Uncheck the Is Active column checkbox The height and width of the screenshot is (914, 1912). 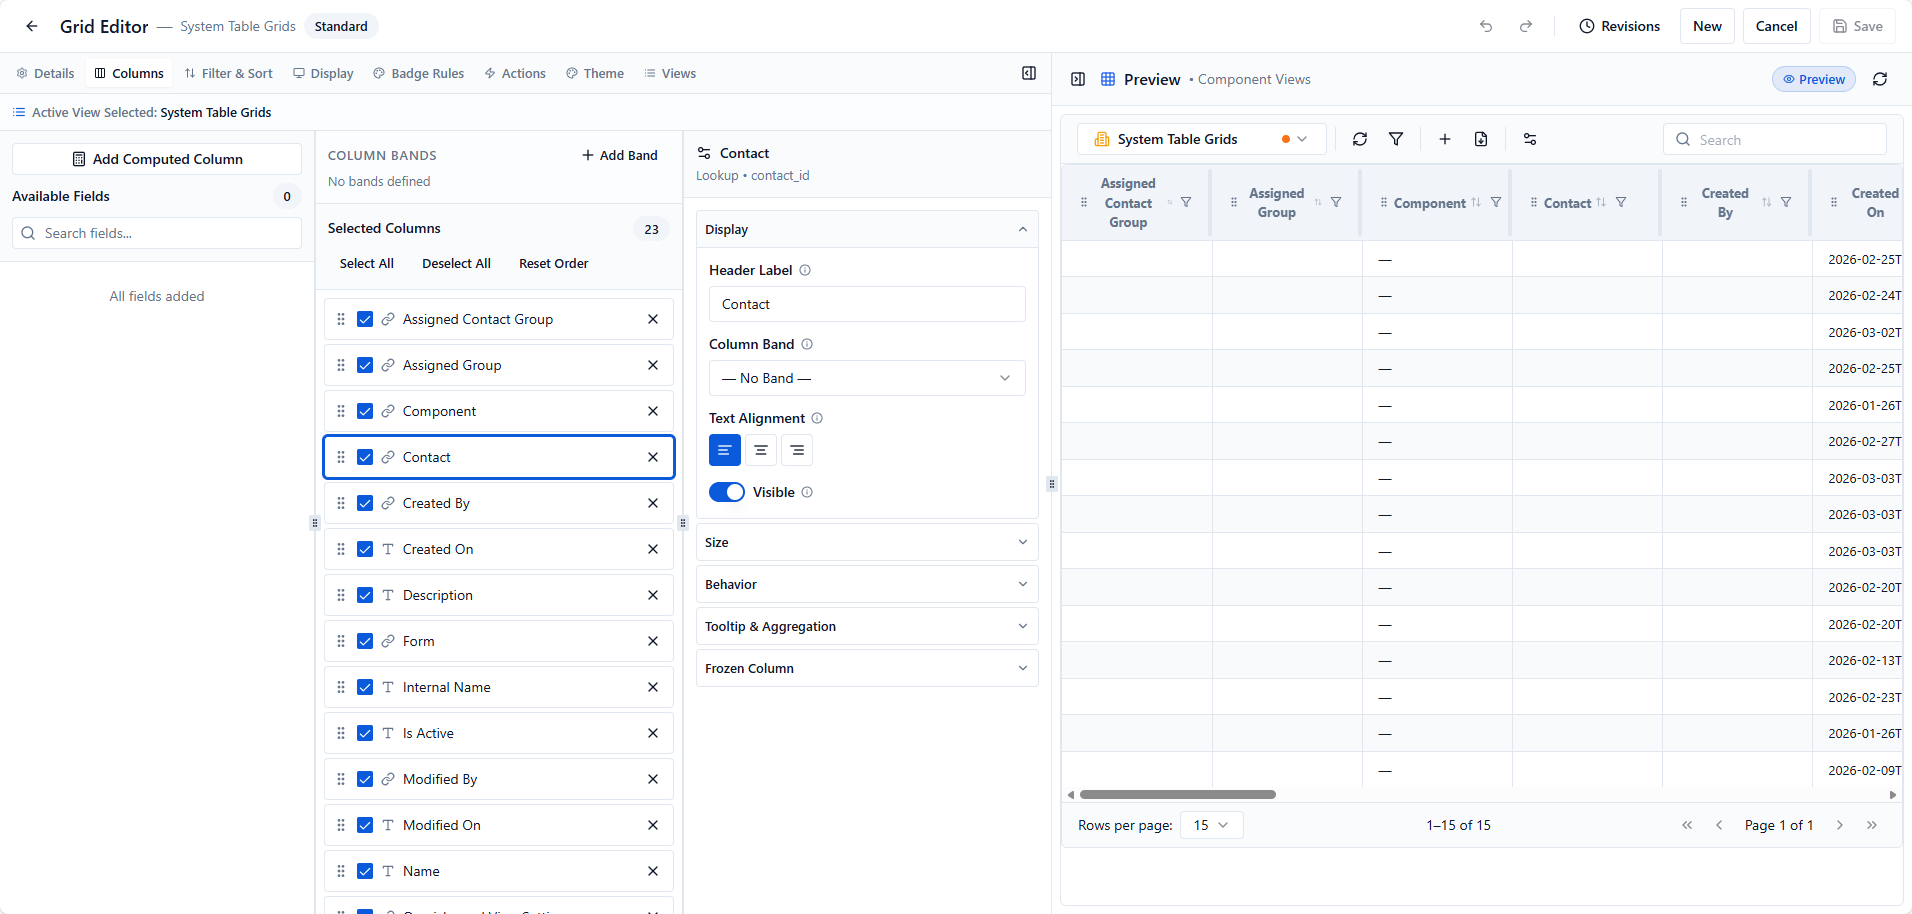coord(365,733)
